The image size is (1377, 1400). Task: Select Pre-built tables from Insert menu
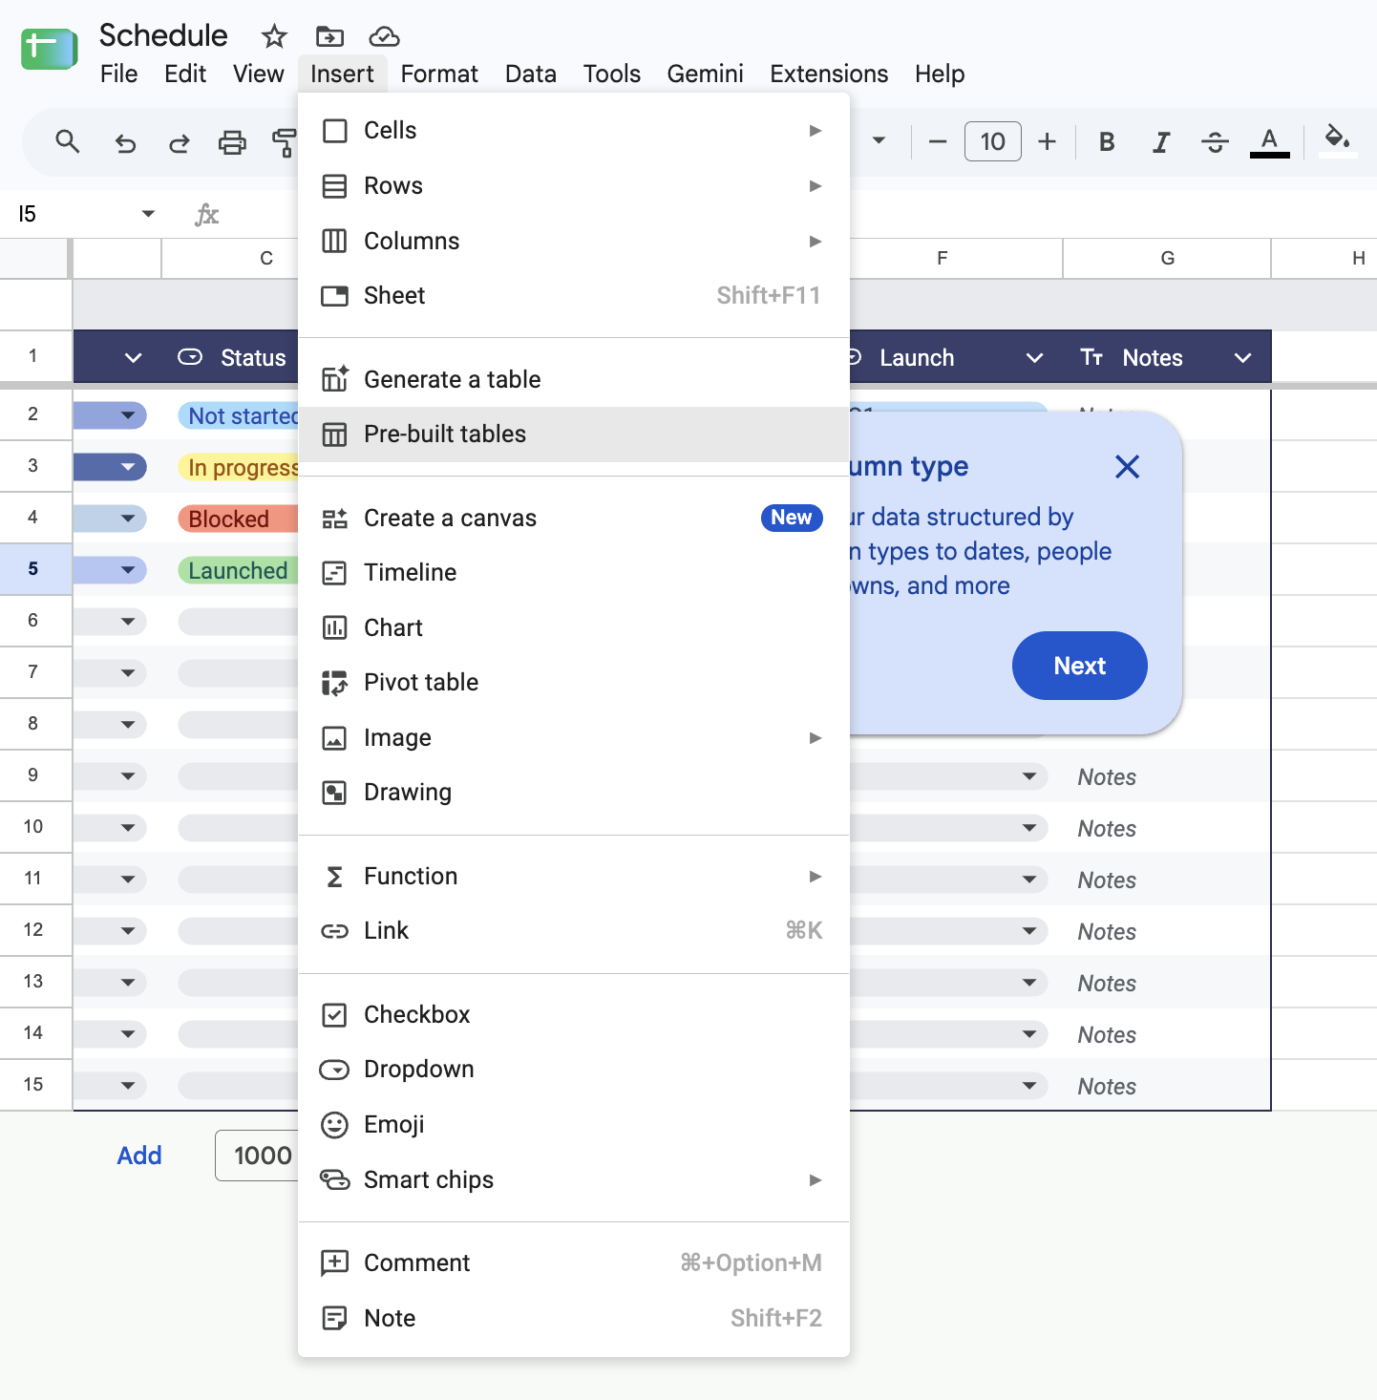click(574, 434)
